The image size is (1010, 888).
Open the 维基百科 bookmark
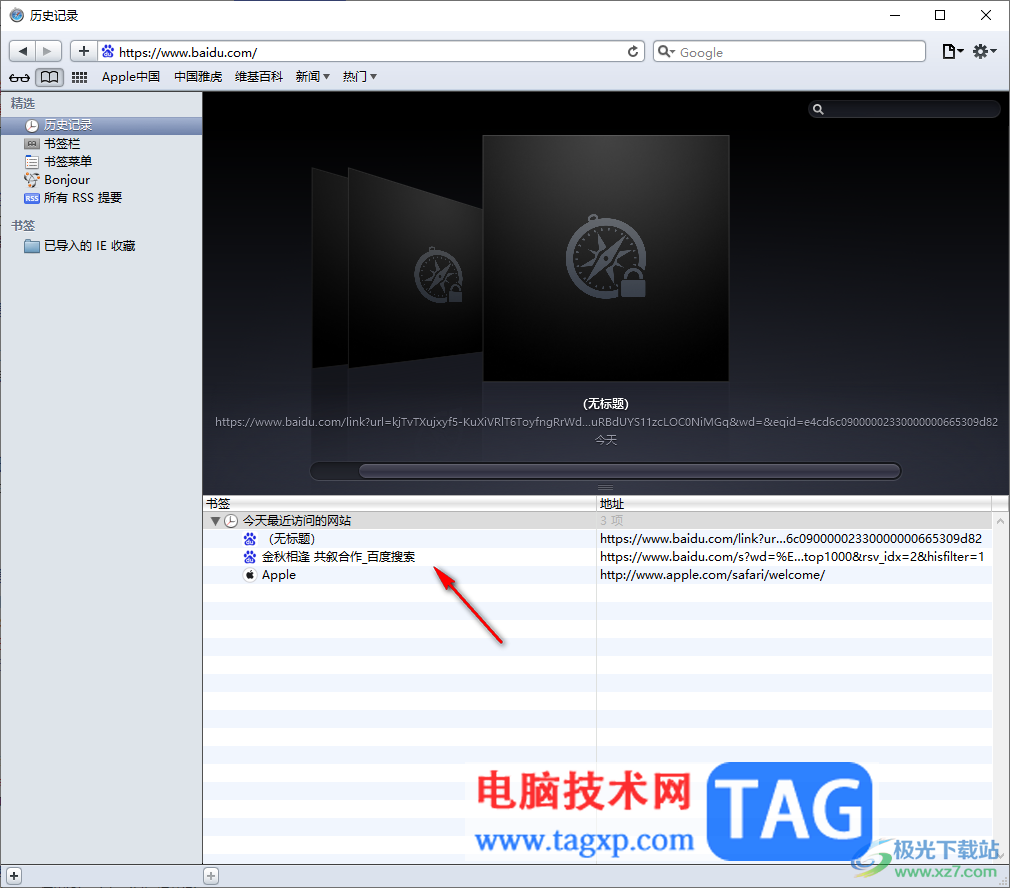(x=258, y=77)
